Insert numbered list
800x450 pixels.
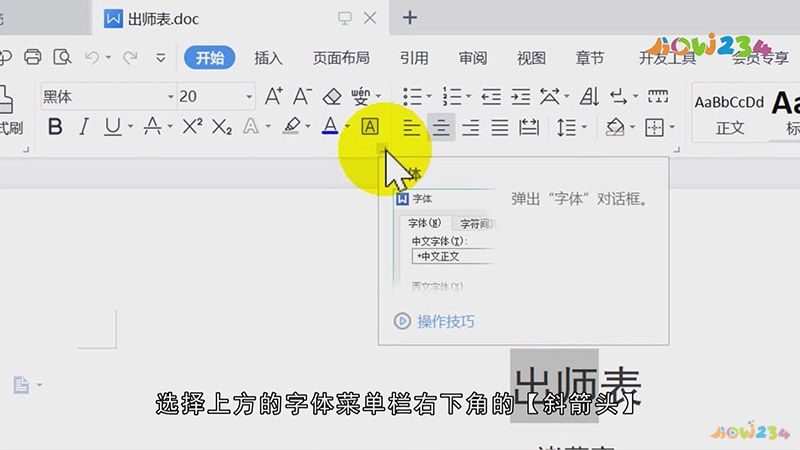click(452, 96)
